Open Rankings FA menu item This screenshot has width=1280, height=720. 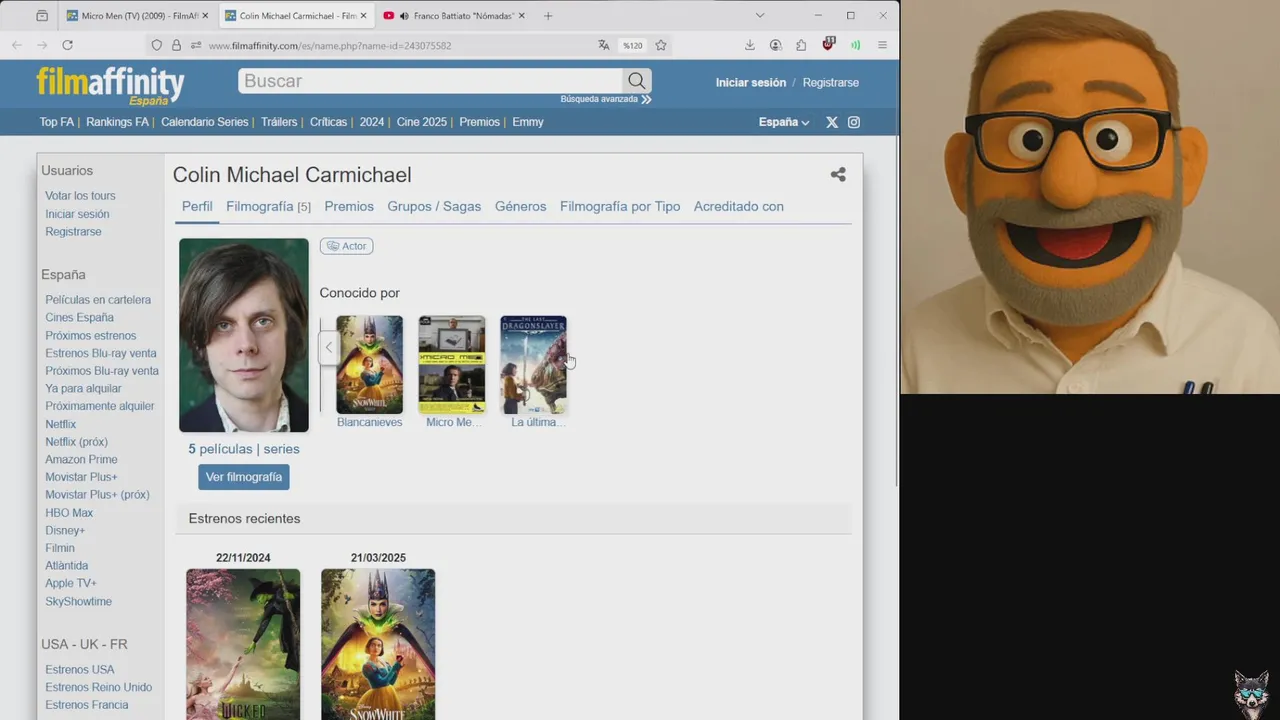117,122
